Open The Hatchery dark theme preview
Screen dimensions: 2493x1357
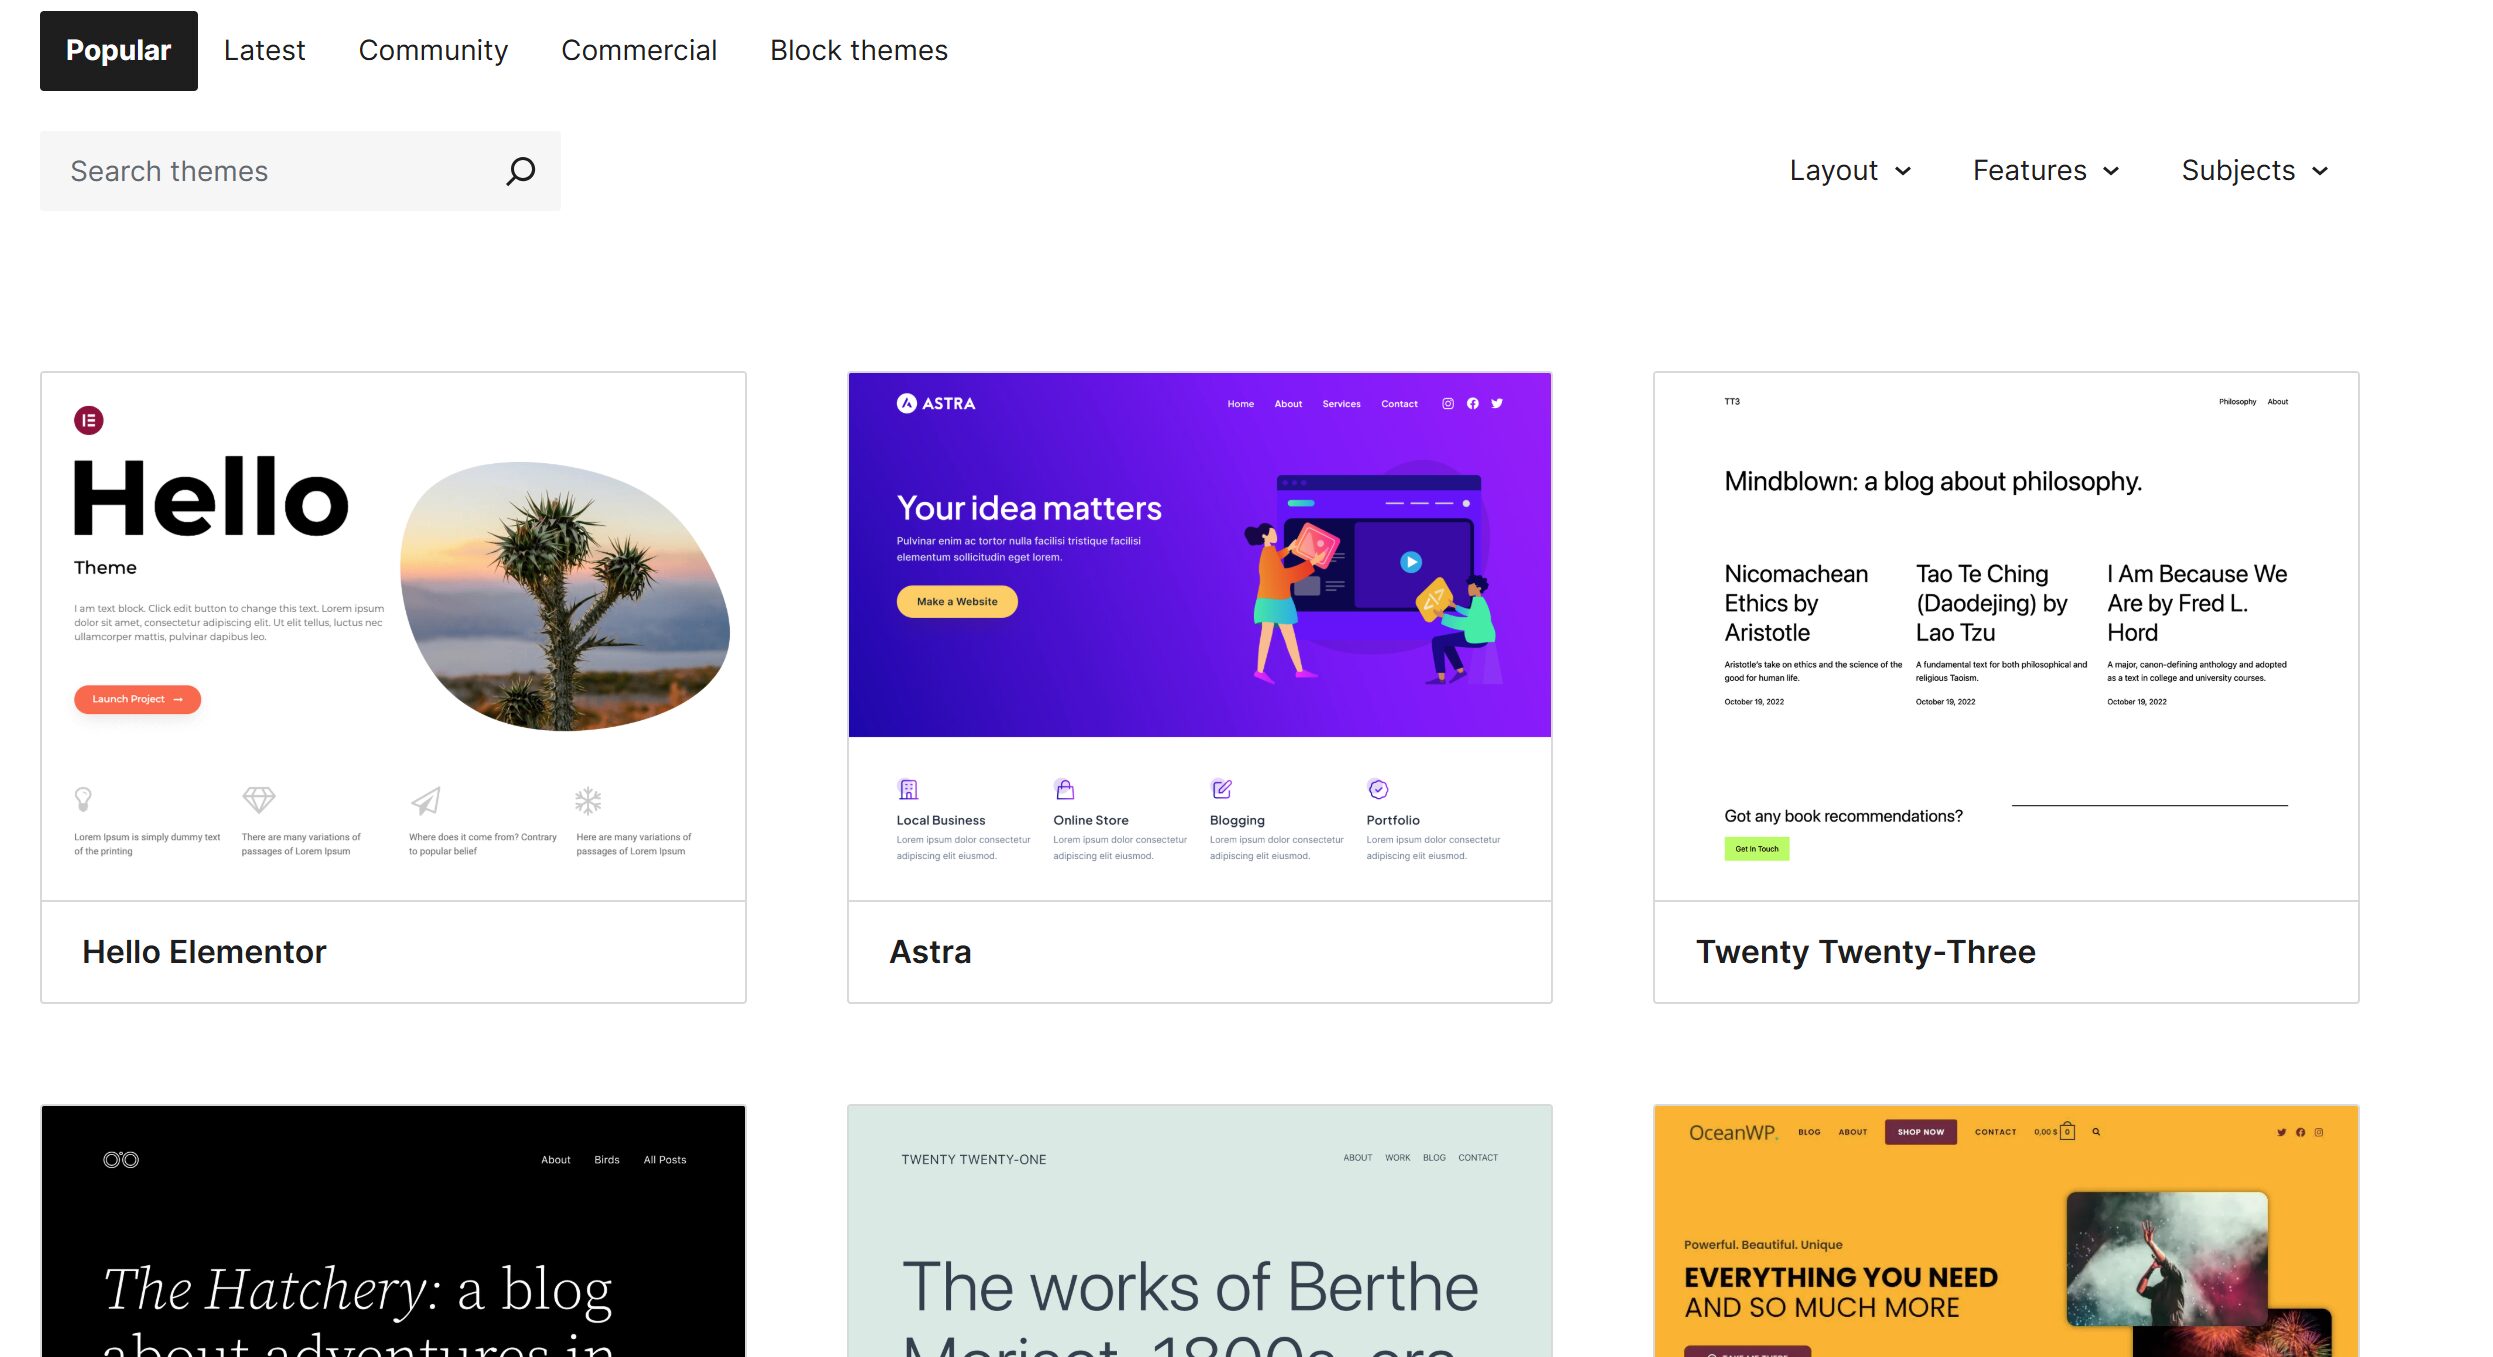pyautogui.click(x=393, y=1231)
